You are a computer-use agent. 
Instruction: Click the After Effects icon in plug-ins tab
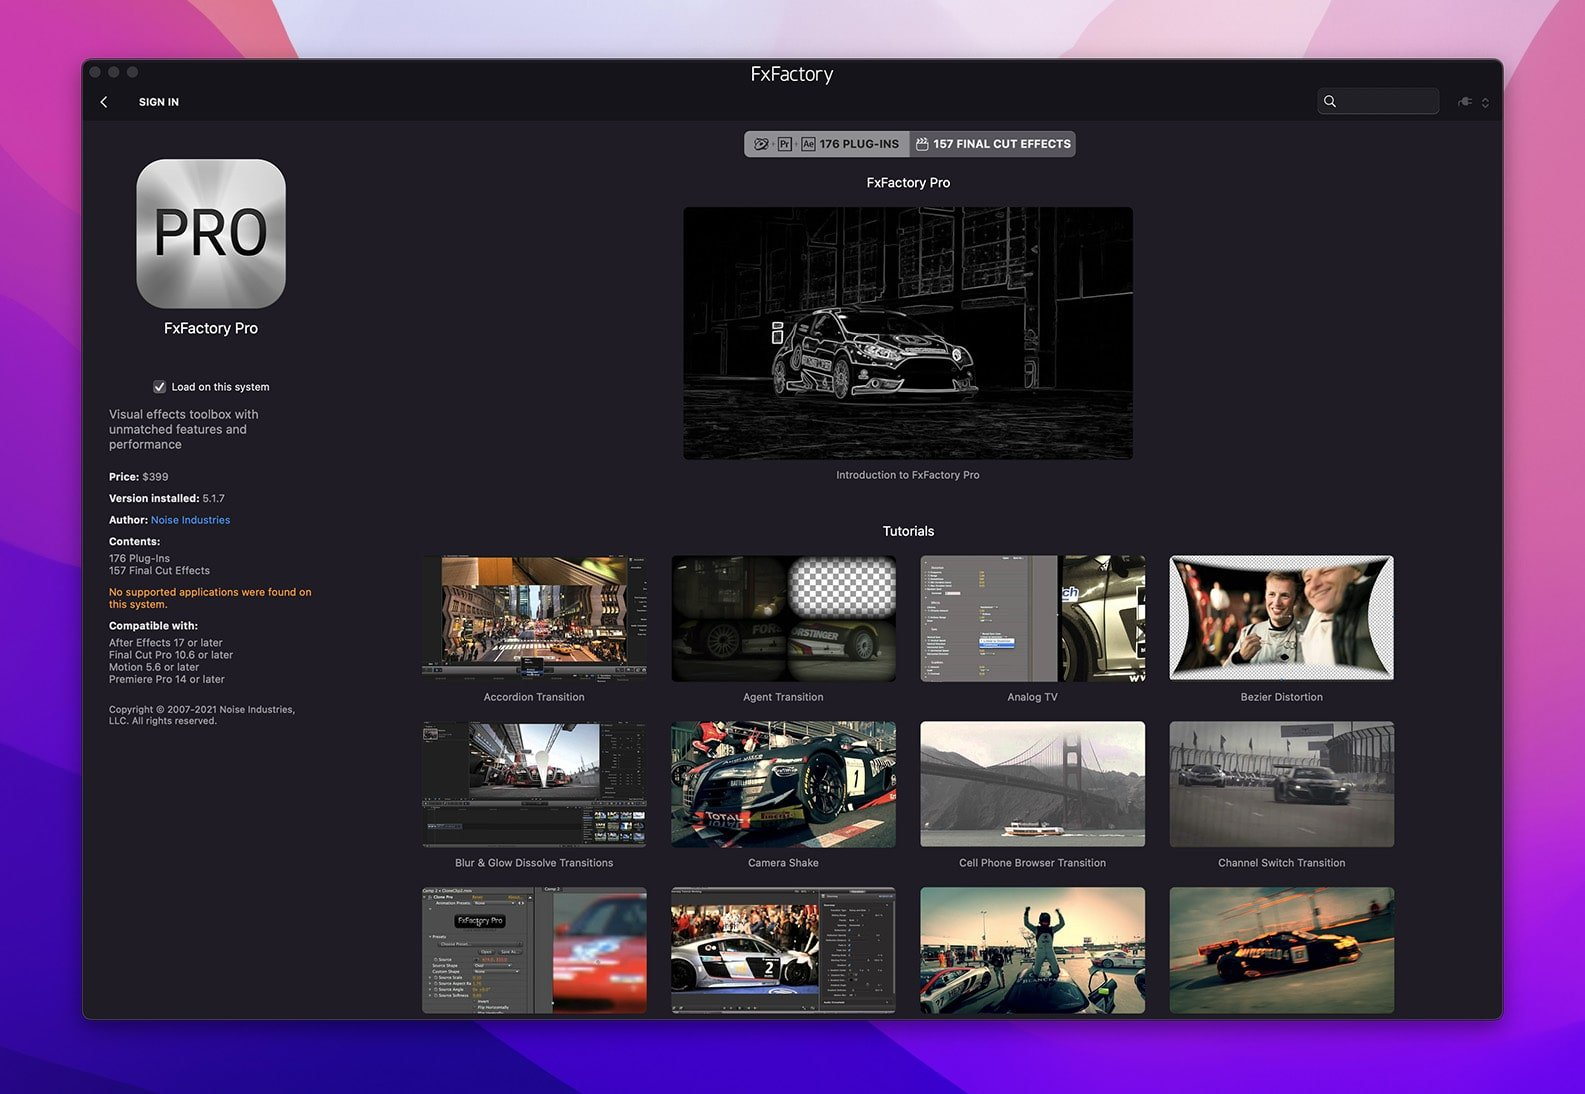(808, 144)
